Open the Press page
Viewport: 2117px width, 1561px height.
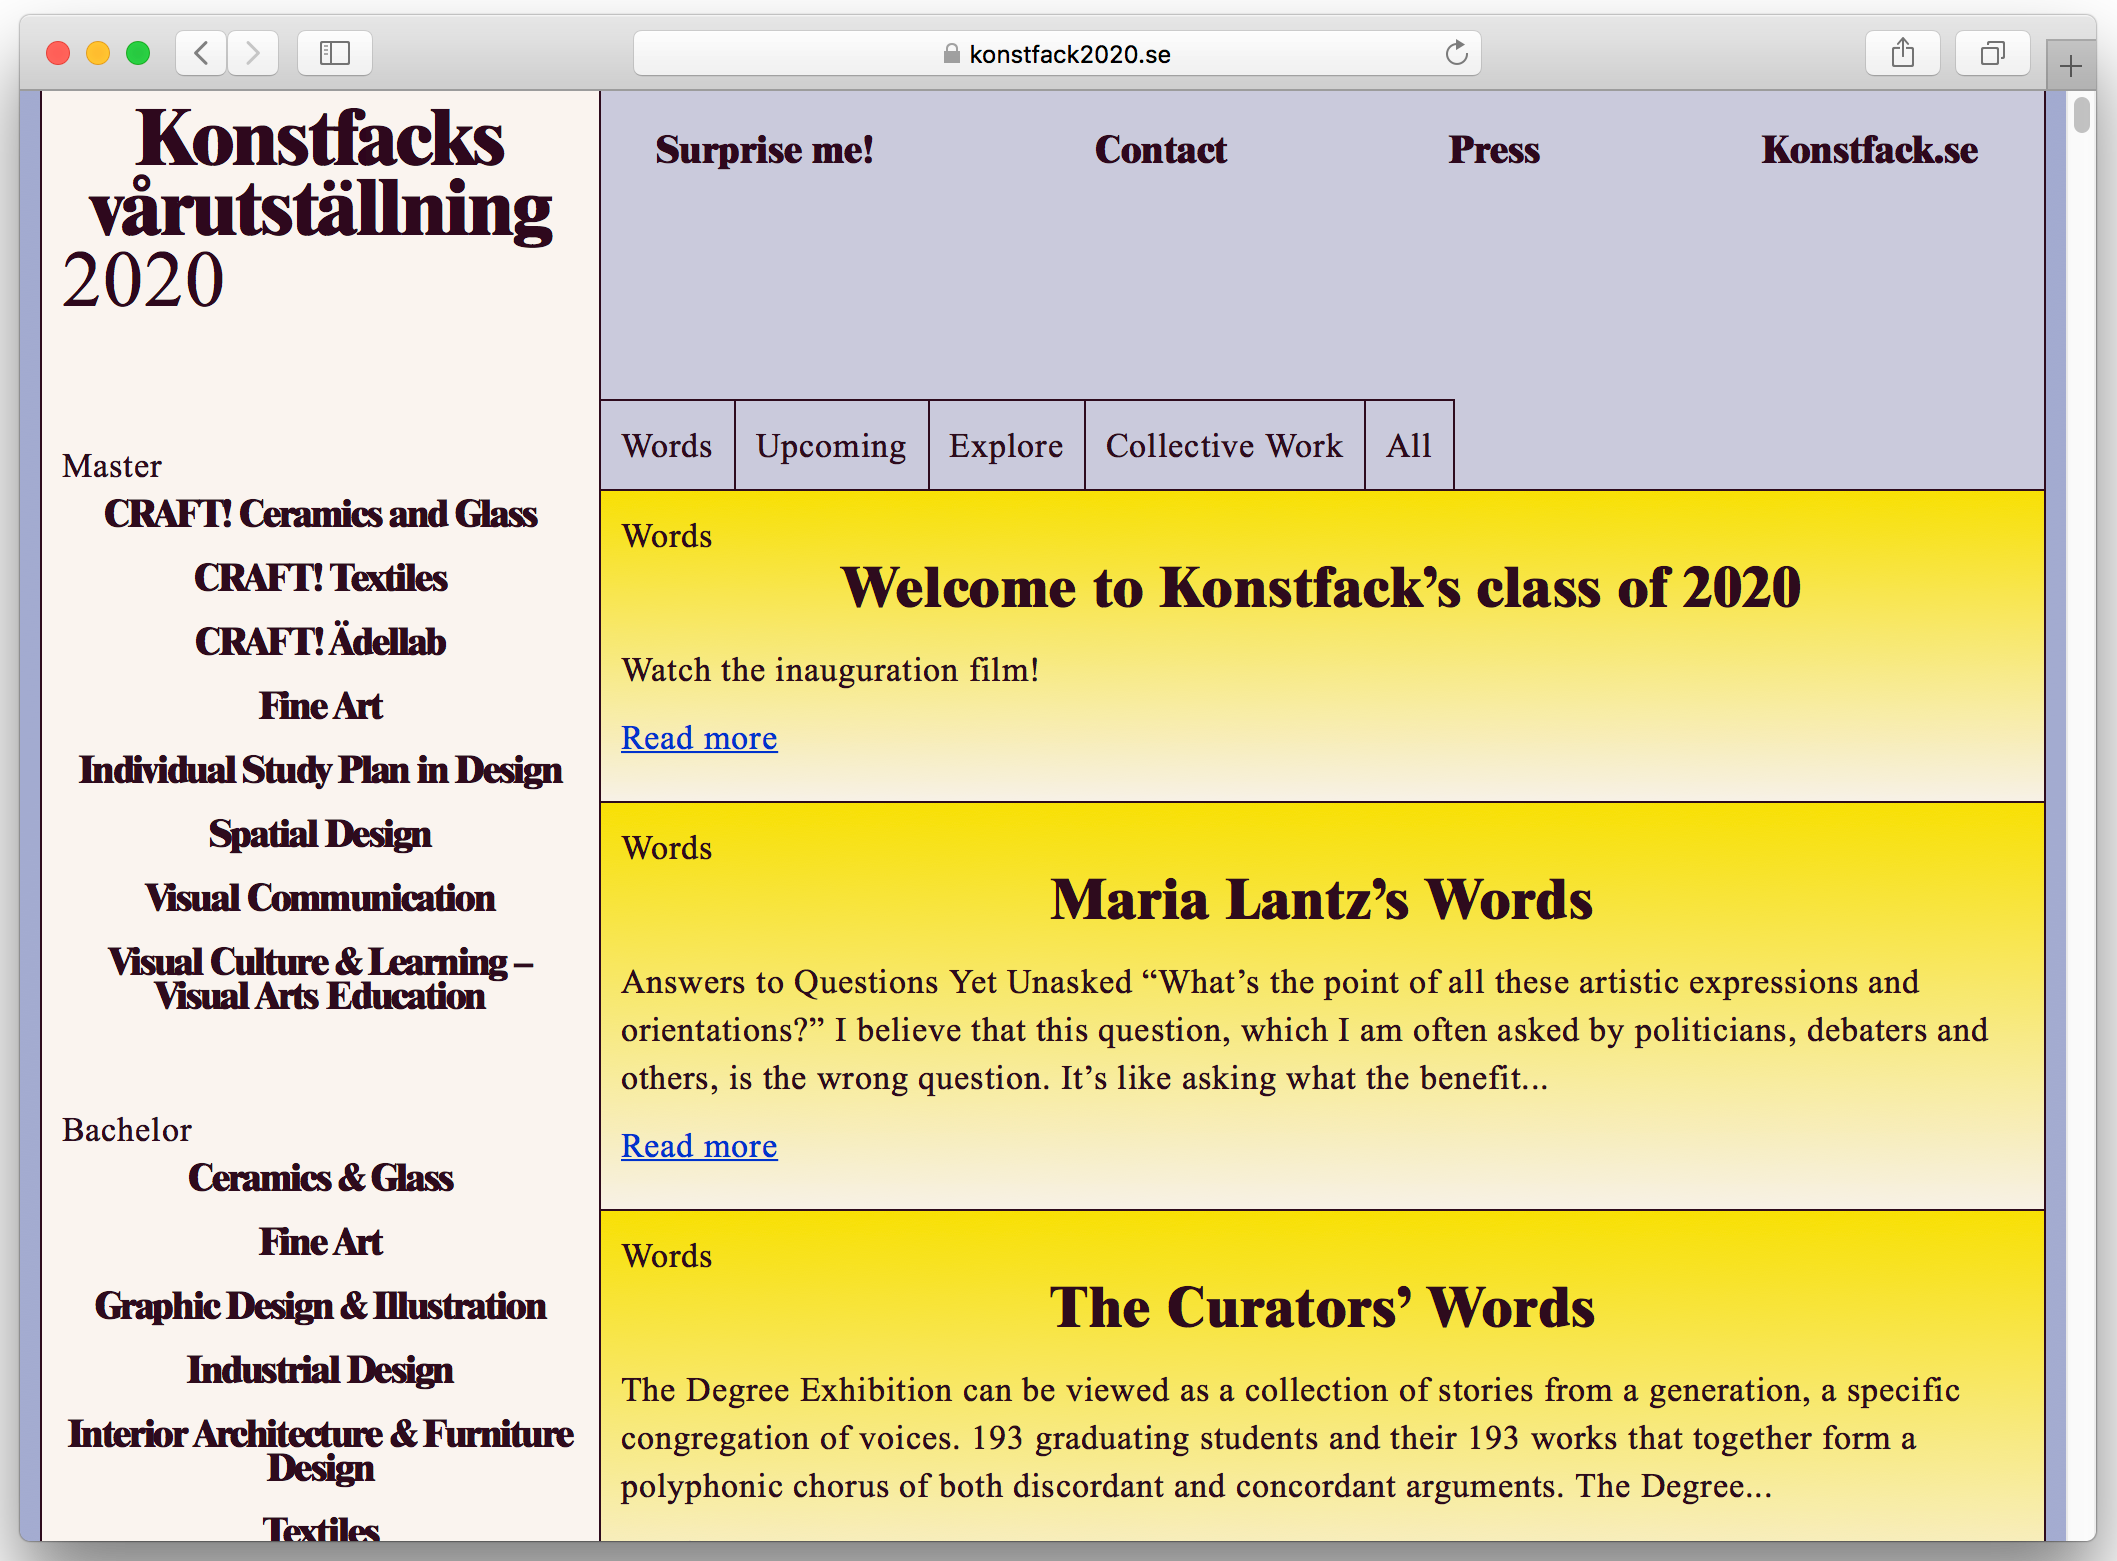pos(1494,150)
